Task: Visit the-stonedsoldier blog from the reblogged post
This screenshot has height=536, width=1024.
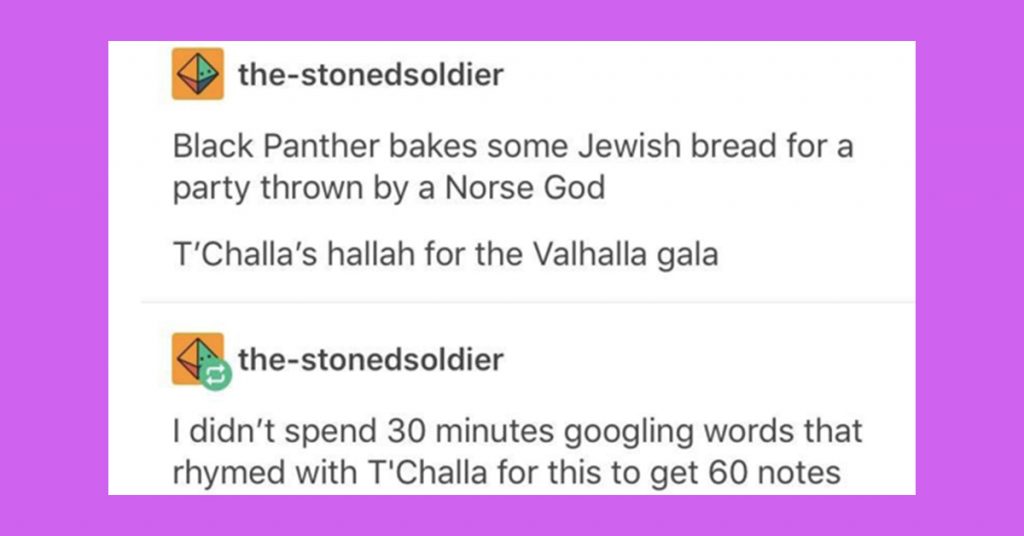Action: pos(370,359)
